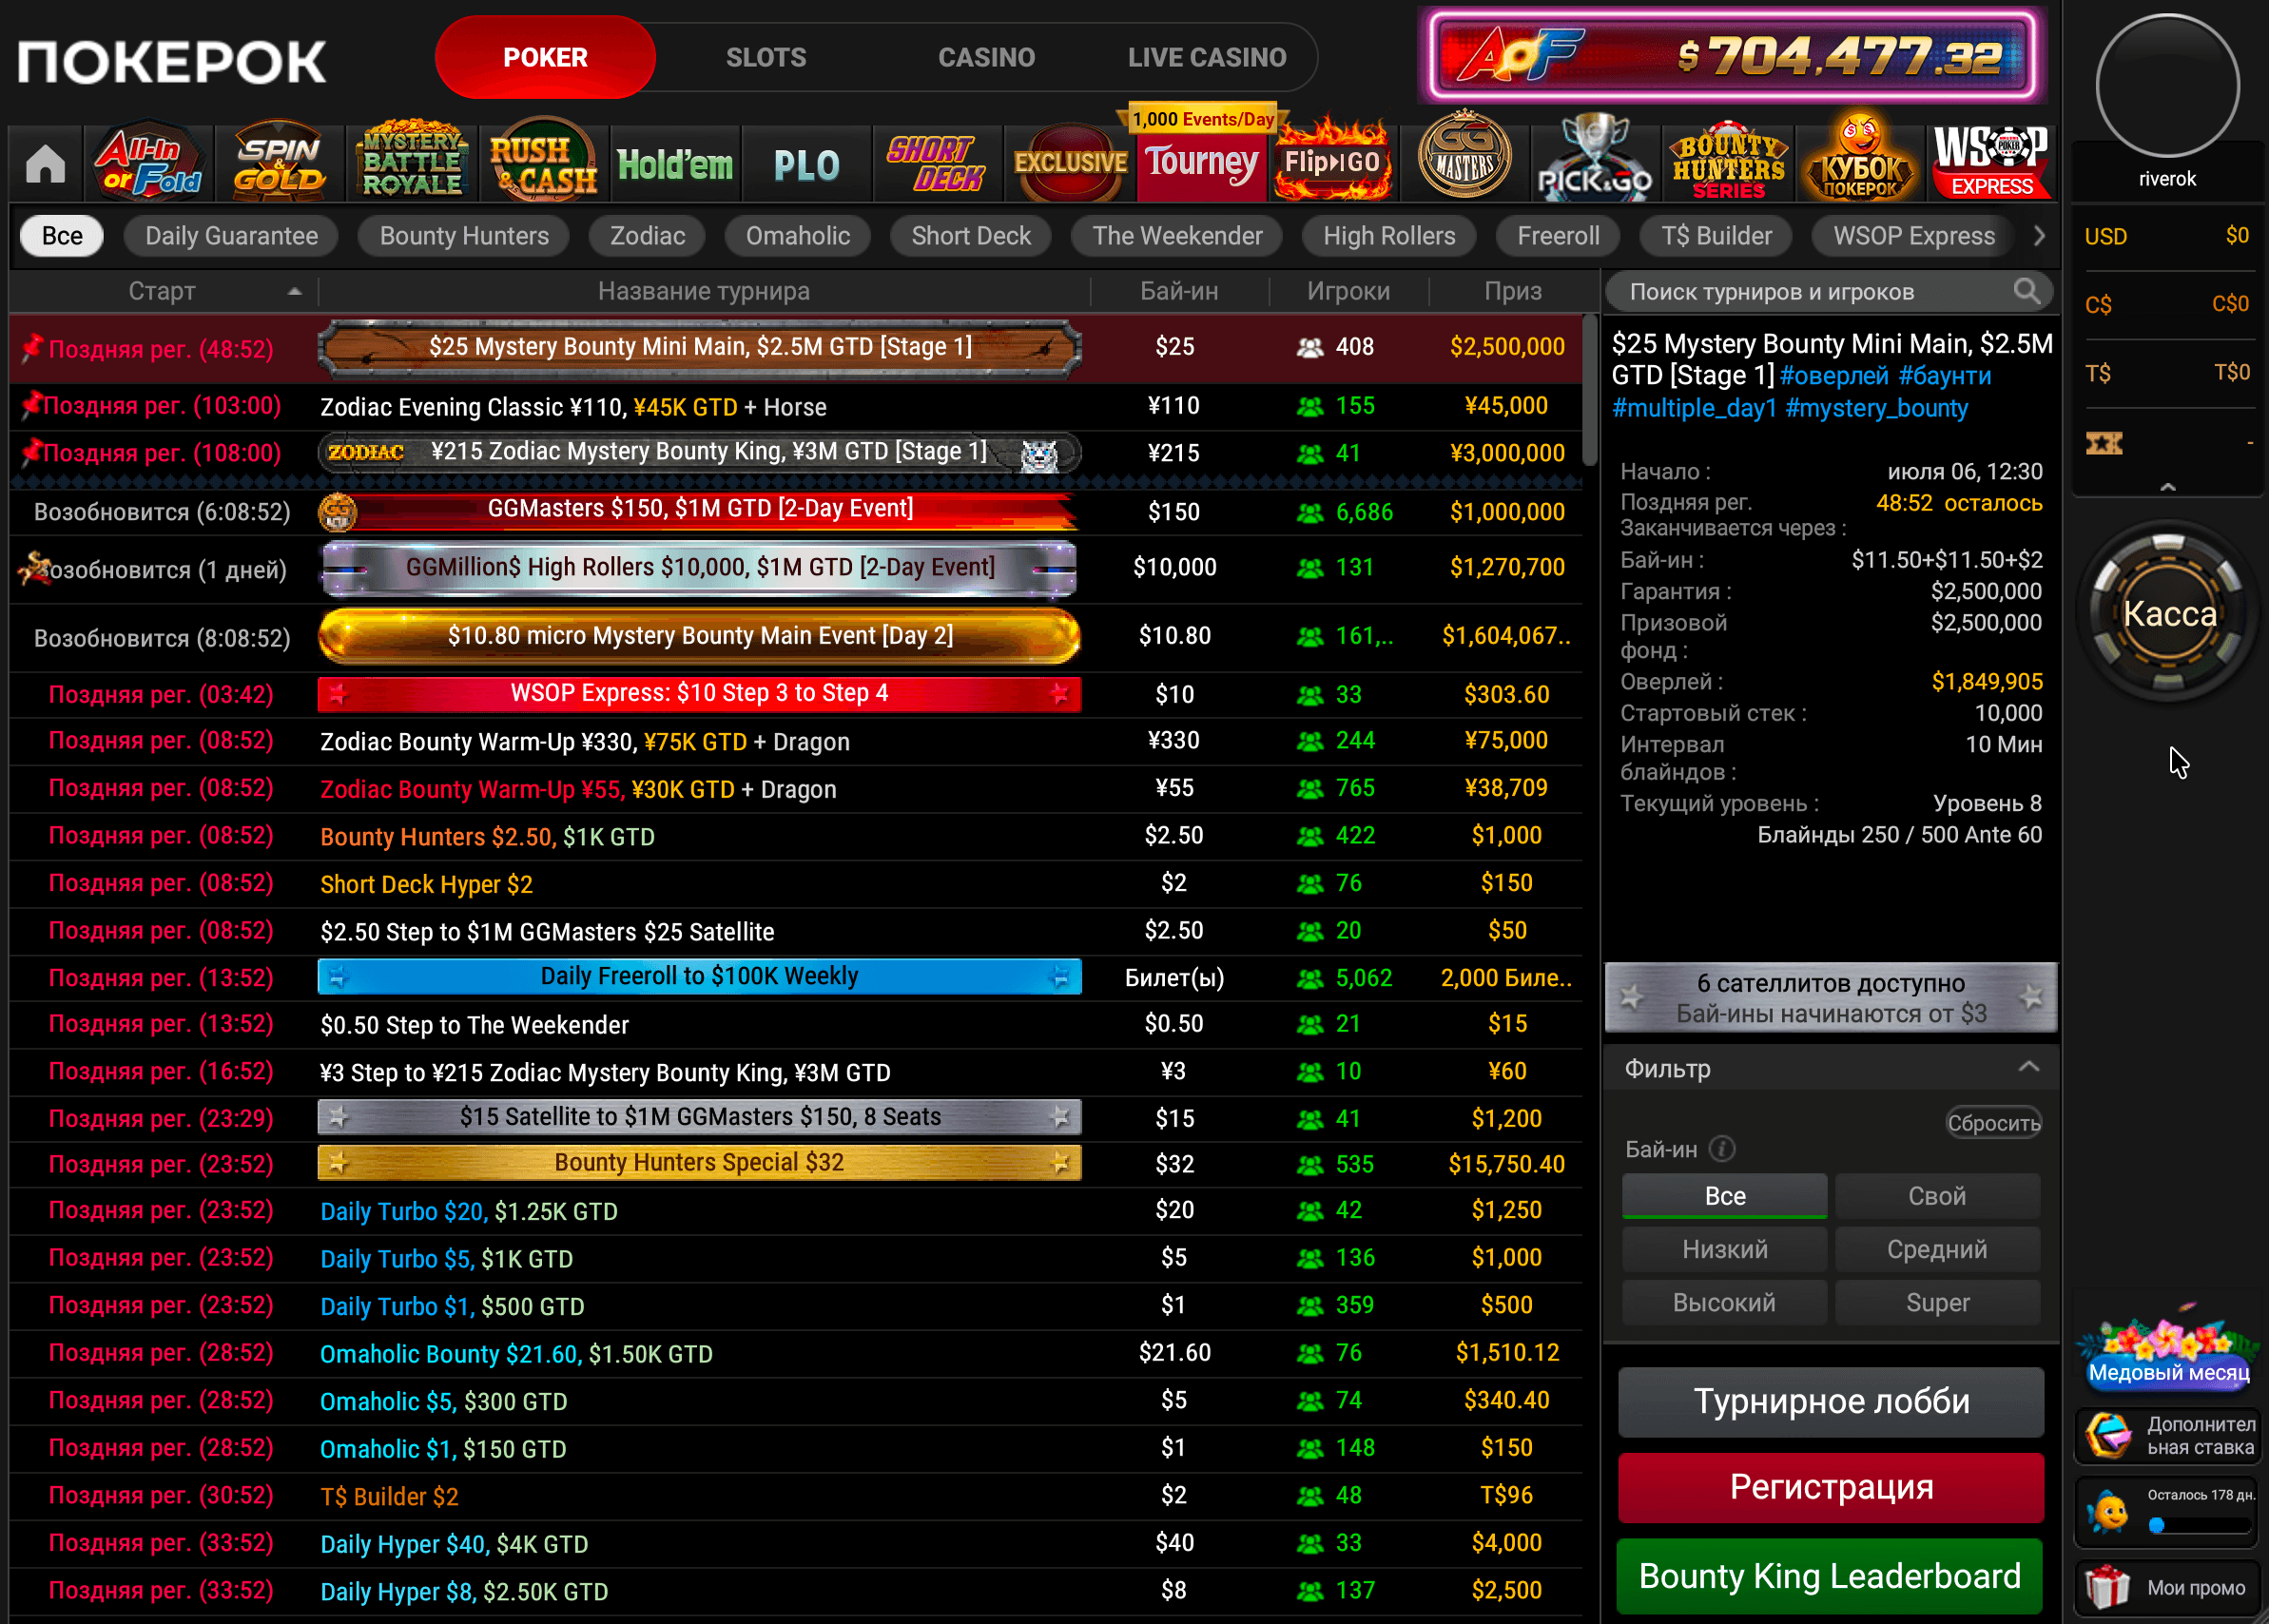Collapse the balances panel chevron
The width and height of the screenshot is (2269, 1624).
[2167, 487]
